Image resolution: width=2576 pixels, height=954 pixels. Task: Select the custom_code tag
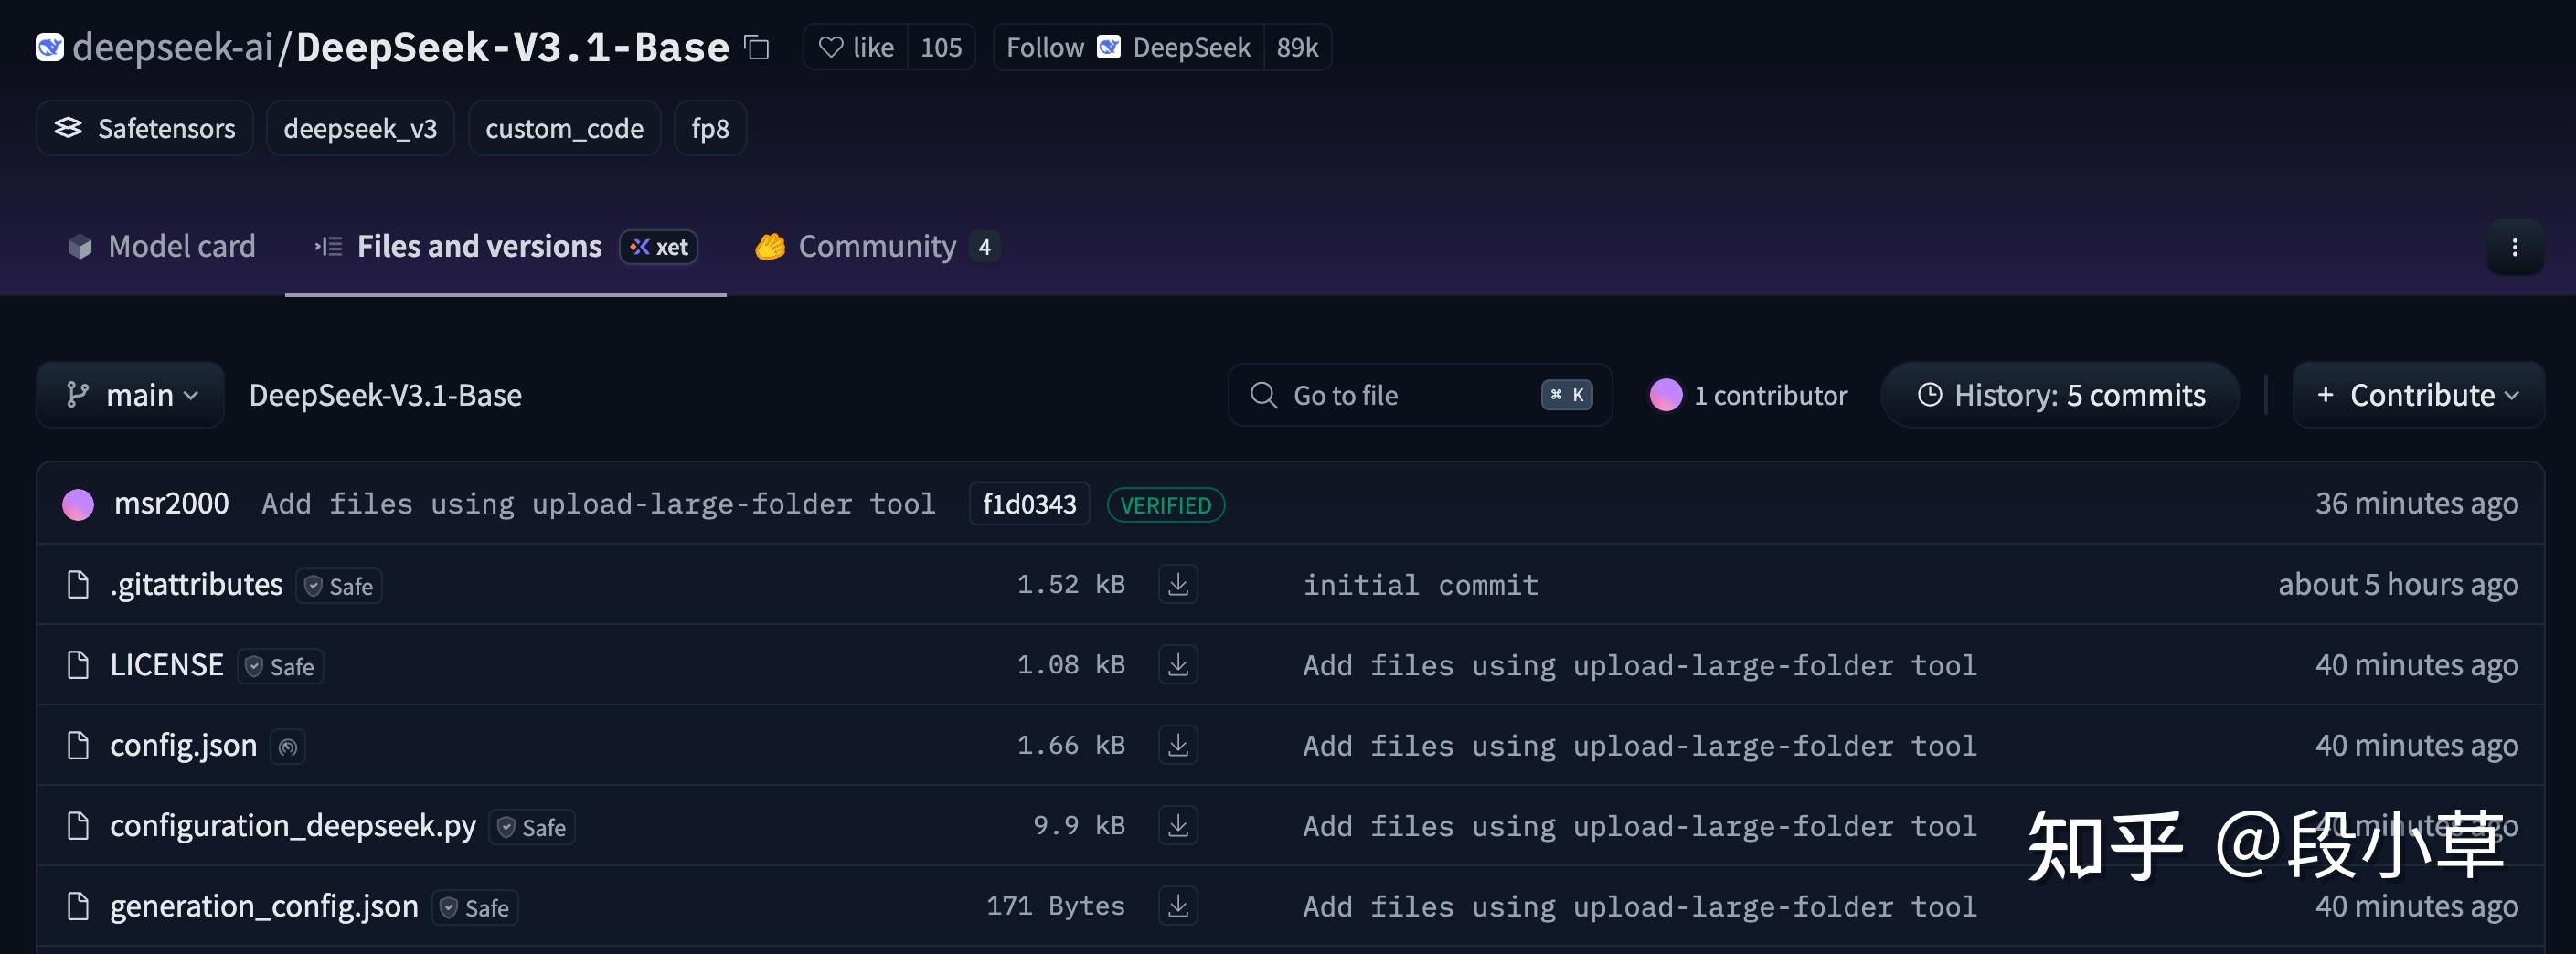pyautogui.click(x=564, y=128)
